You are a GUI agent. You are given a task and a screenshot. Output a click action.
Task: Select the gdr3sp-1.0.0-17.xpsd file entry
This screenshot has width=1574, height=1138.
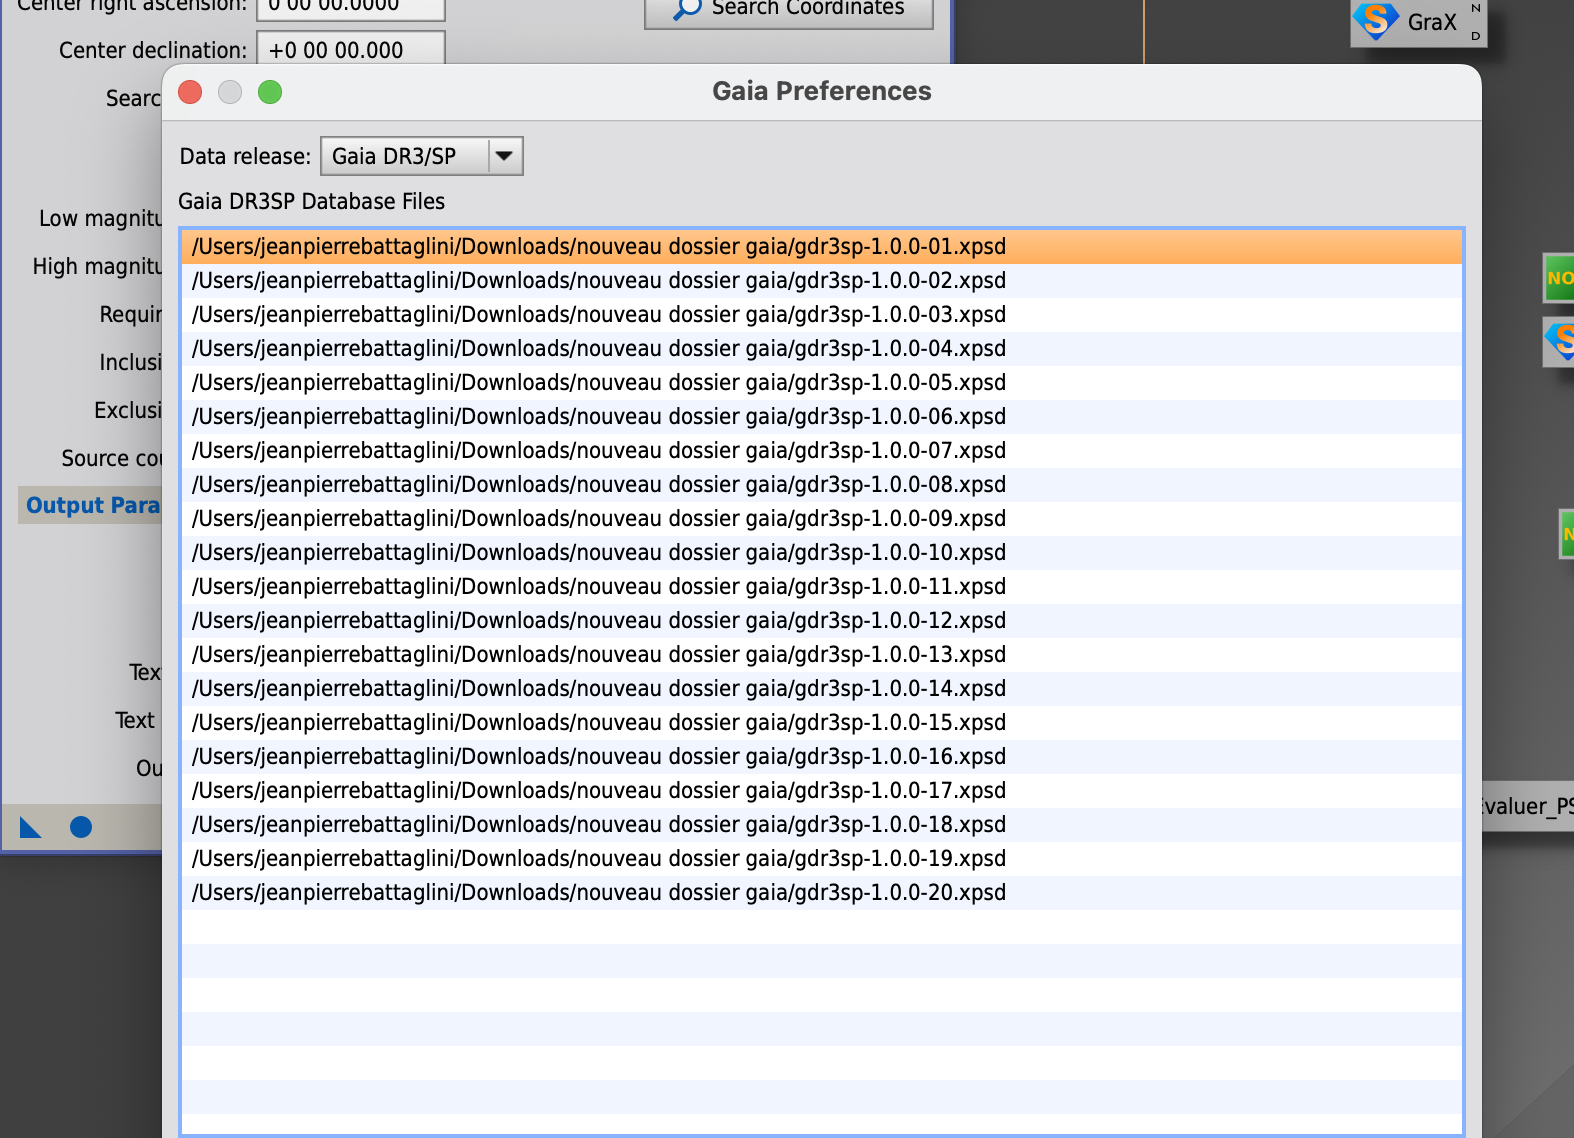tap(821, 791)
